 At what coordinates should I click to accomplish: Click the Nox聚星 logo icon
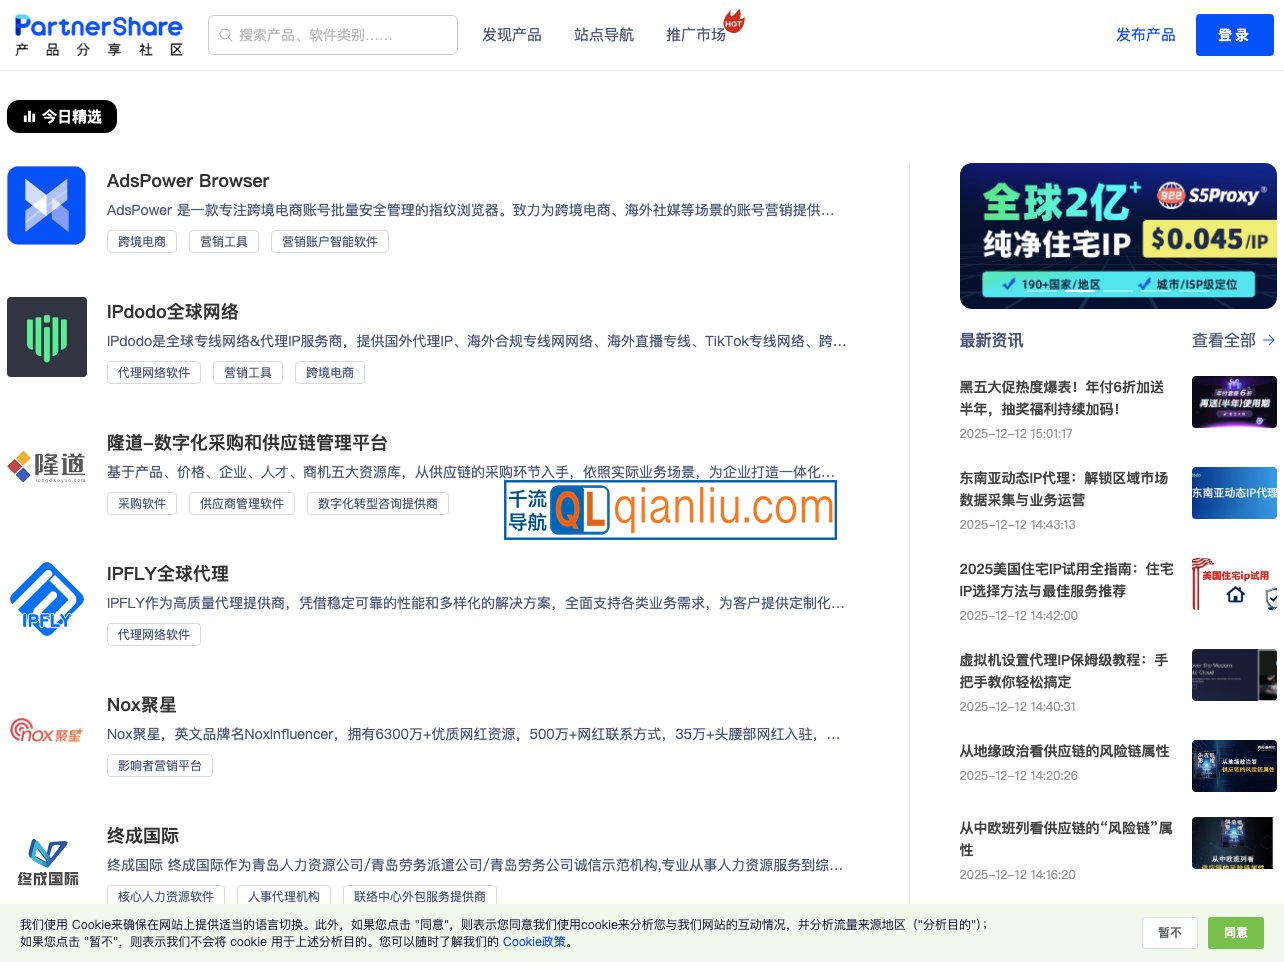[46, 730]
